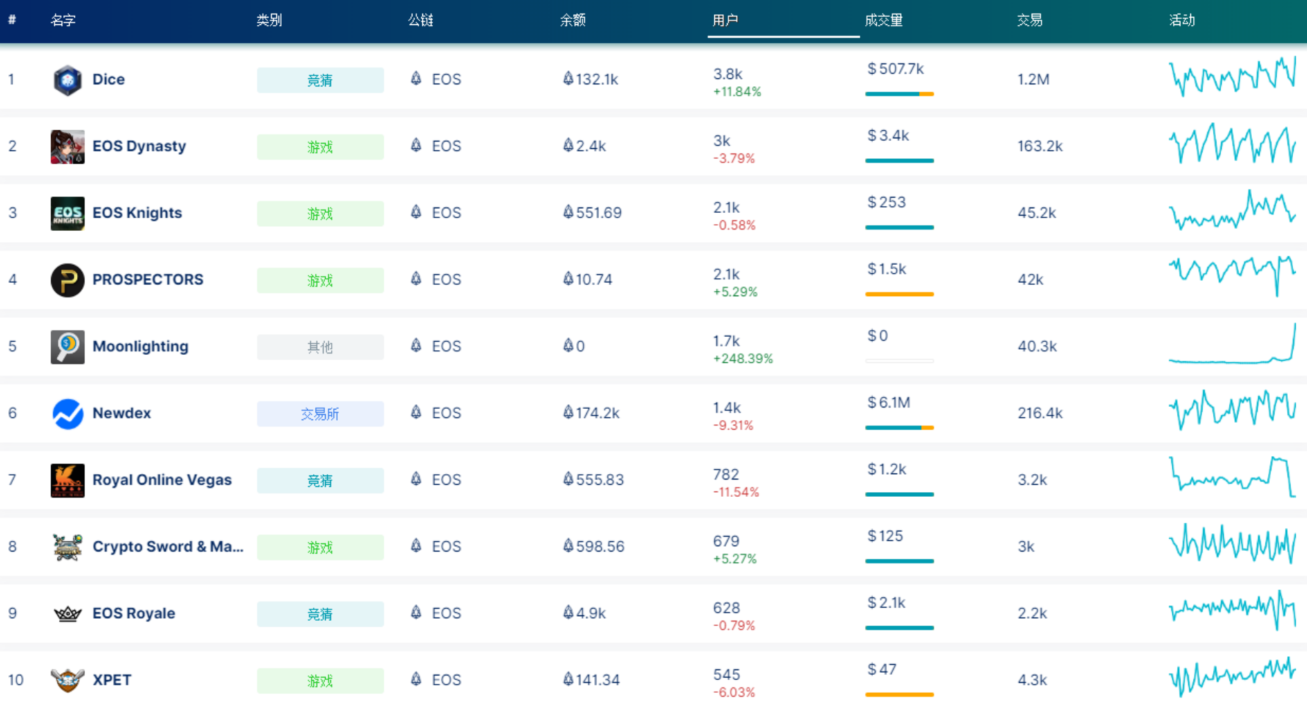Click the 1.2M transactions value
This screenshot has height=720, width=1307.
pos(1033,79)
